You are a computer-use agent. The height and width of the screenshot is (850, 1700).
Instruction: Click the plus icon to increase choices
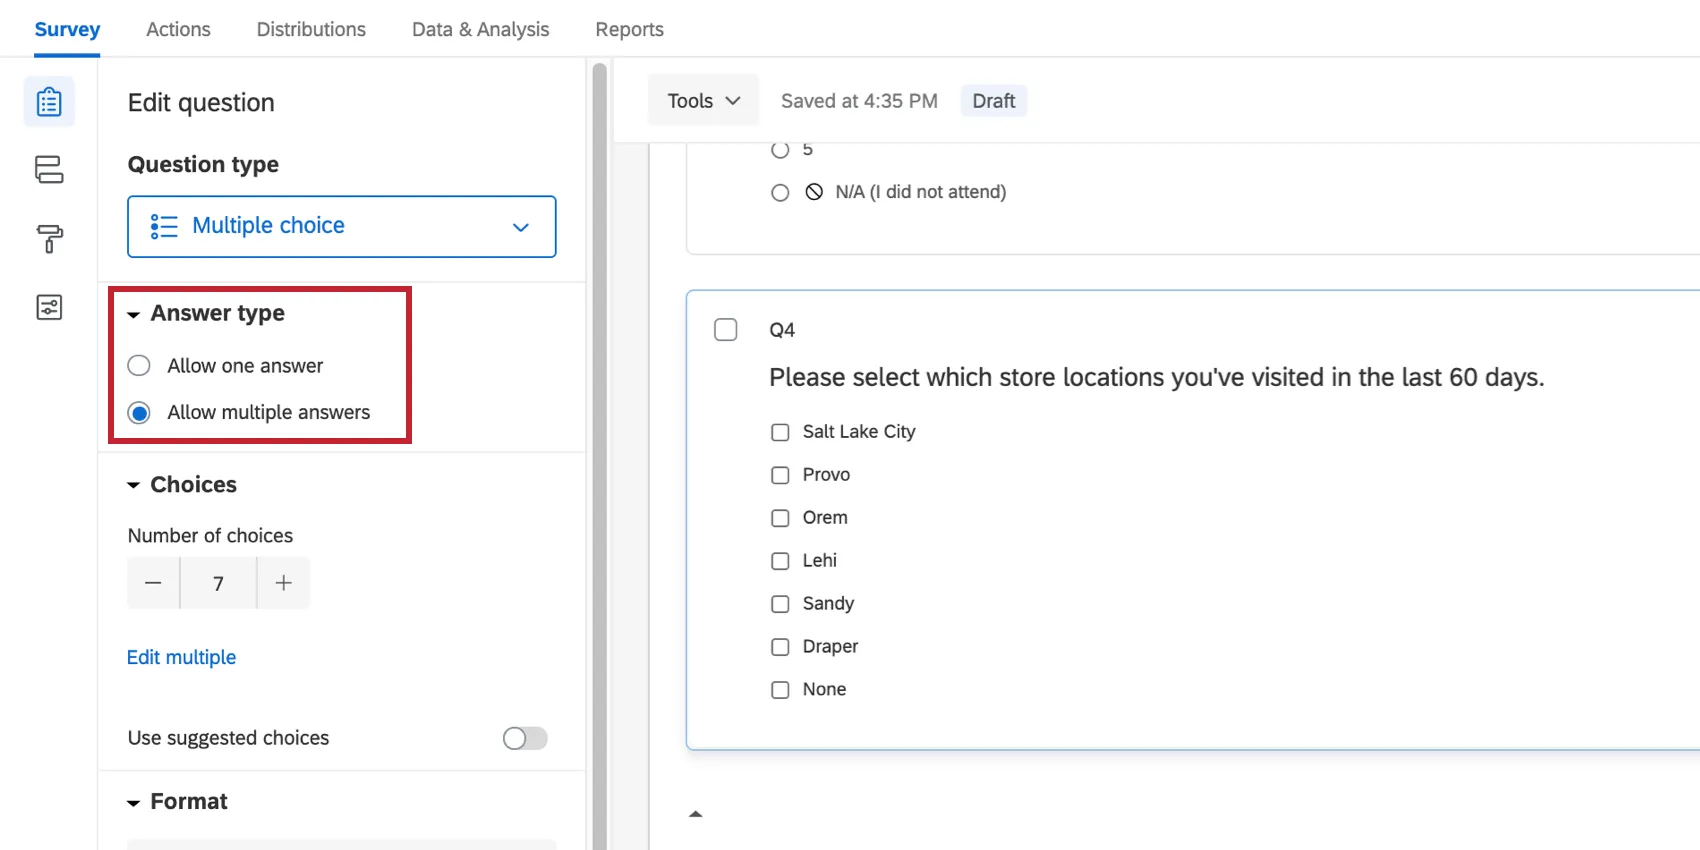tap(284, 583)
